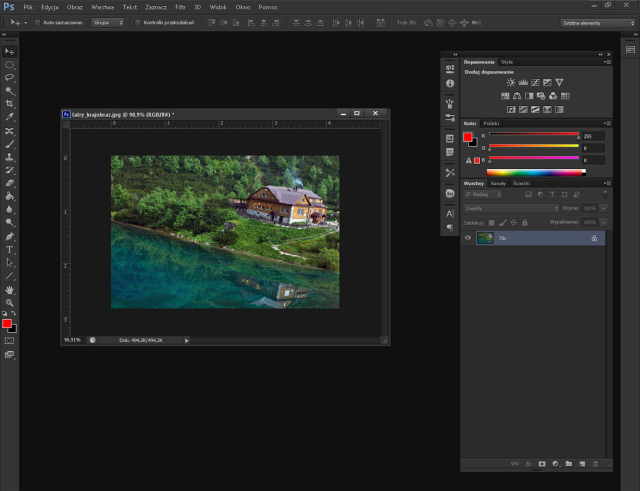Image resolution: width=640 pixels, height=491 pixels.
Task: Add a Levels adjustment
Action: [523, 82]
